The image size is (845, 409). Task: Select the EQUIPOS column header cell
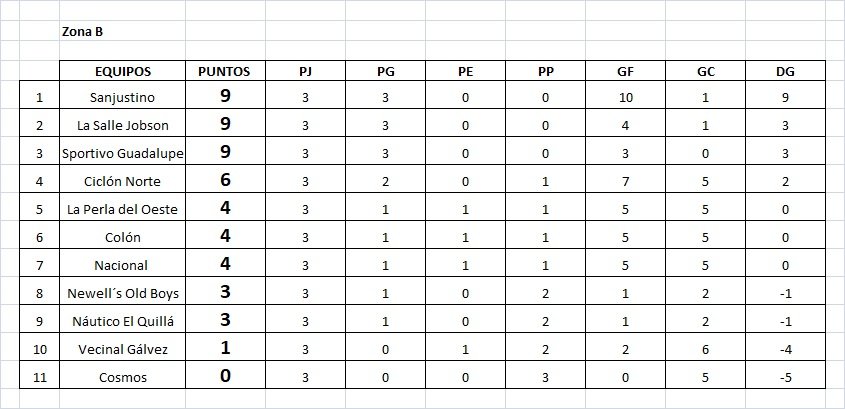[x=122, y=71]
